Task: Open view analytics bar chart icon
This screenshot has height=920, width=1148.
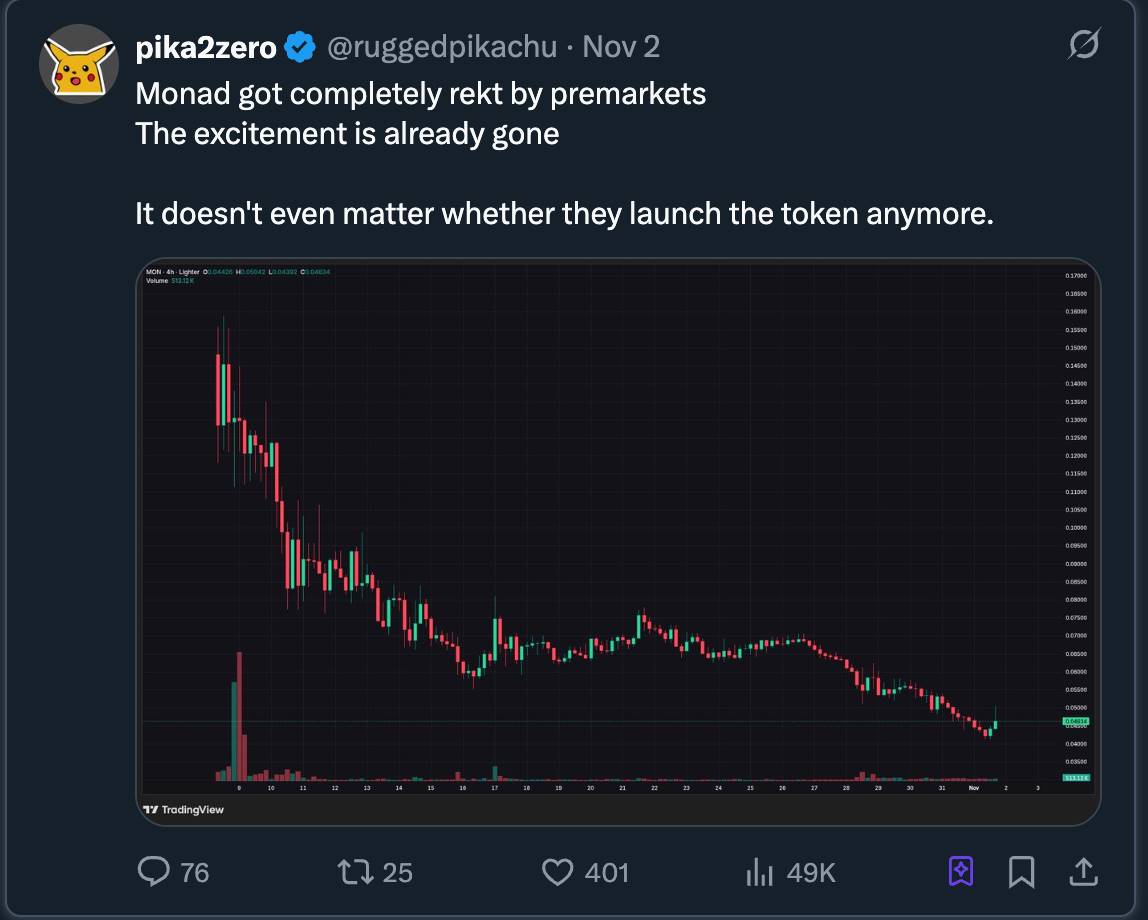Action: click(760, 872)
